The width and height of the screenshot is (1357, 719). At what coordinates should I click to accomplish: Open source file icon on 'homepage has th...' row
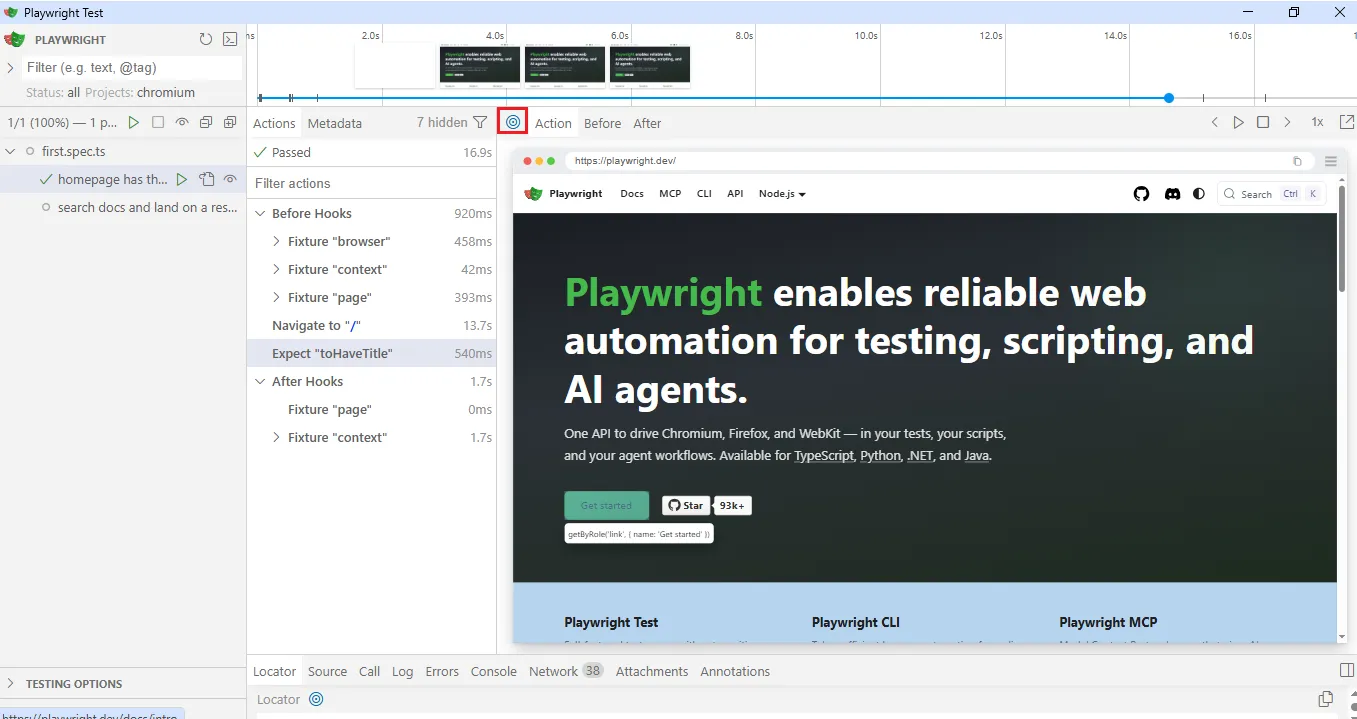pos(206,179)
